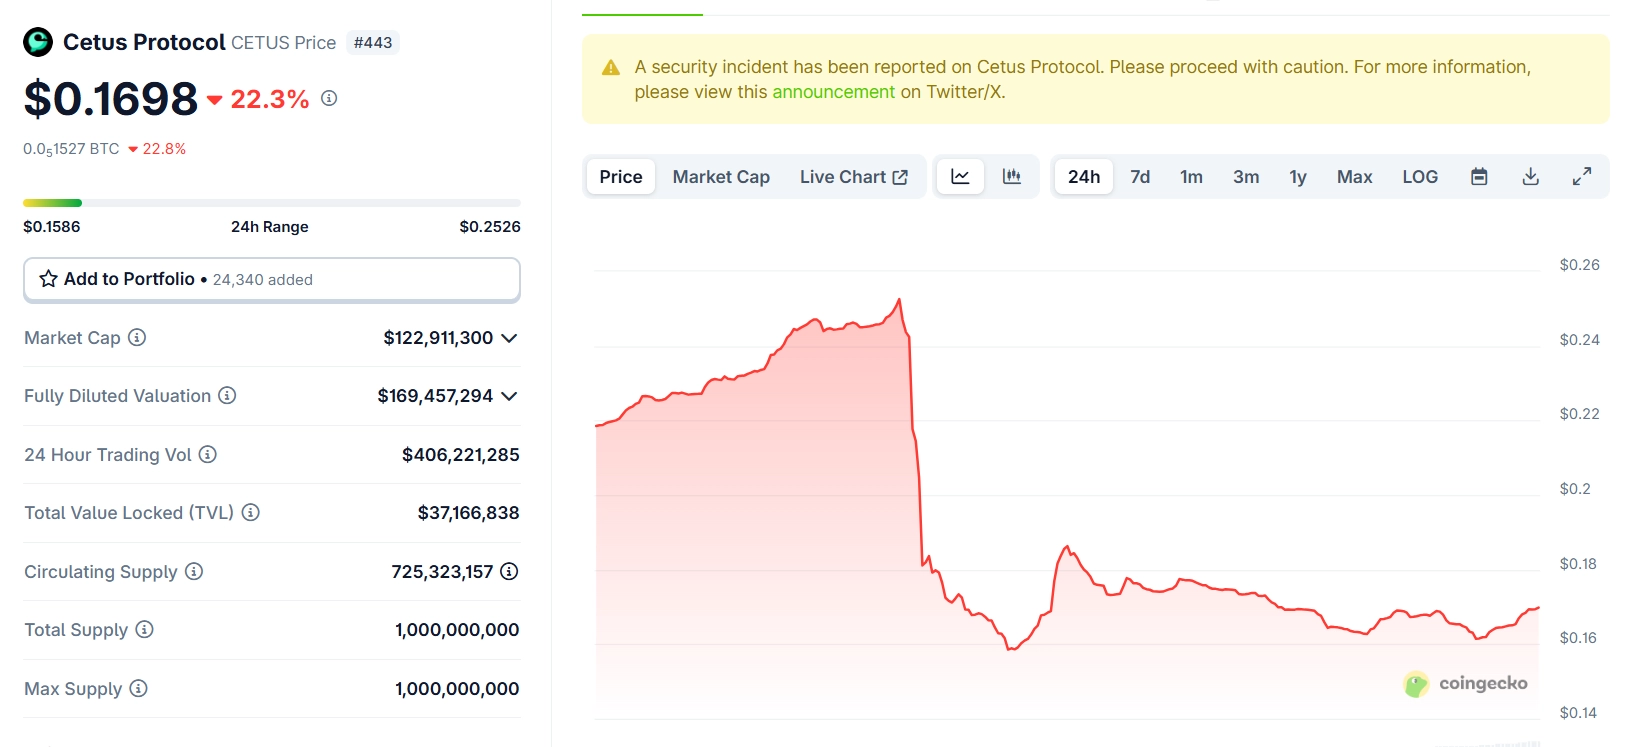Expand chart to fullscreen
This screenshot has width=1628, height=747.
click(1582, 177)
